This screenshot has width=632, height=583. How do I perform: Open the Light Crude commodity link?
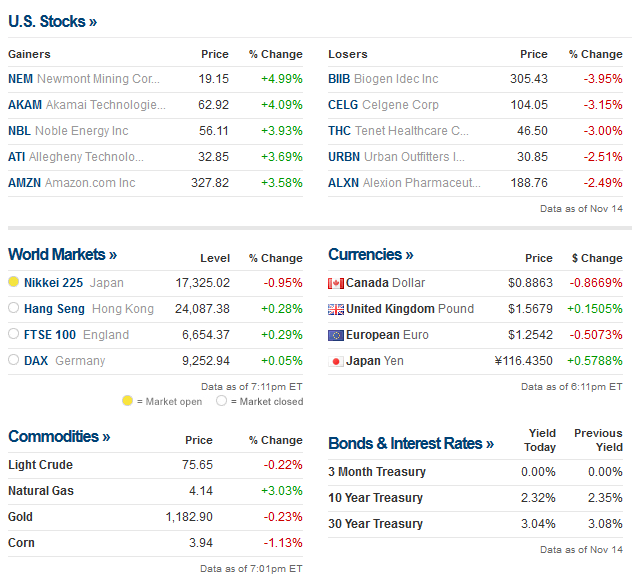(x=40, y=465)
